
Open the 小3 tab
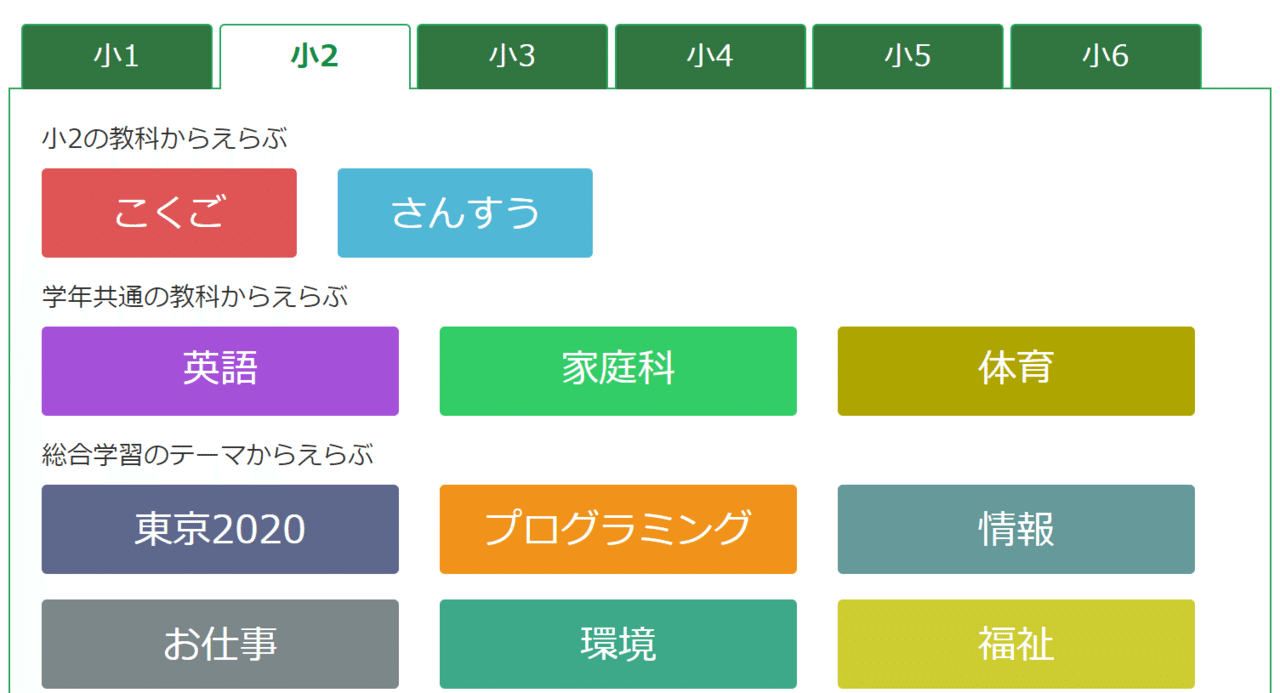pos(512,56)
